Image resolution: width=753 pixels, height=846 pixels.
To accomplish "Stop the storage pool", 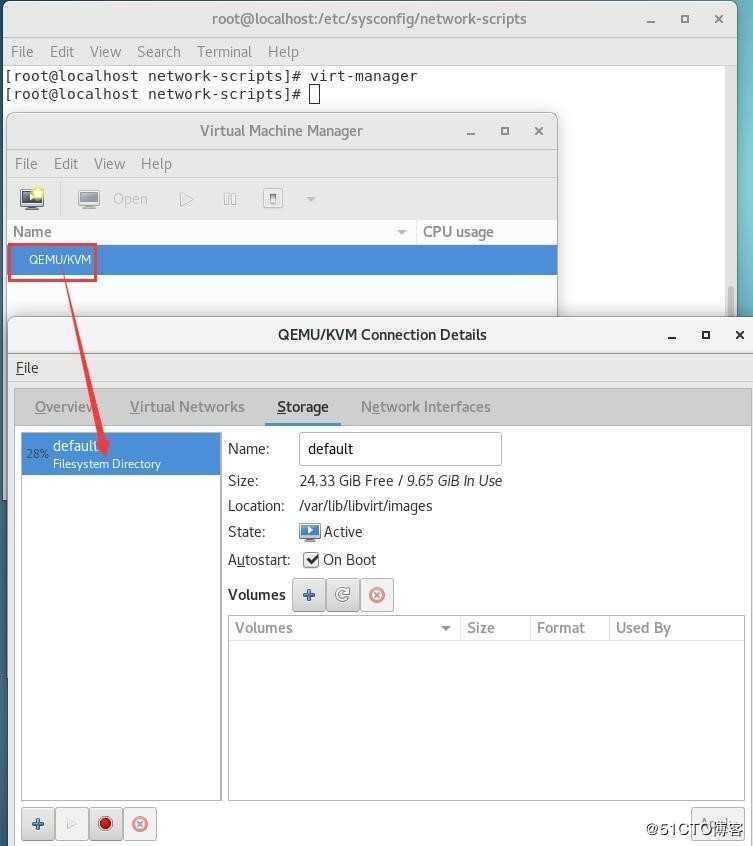I will tap(106, 824).
